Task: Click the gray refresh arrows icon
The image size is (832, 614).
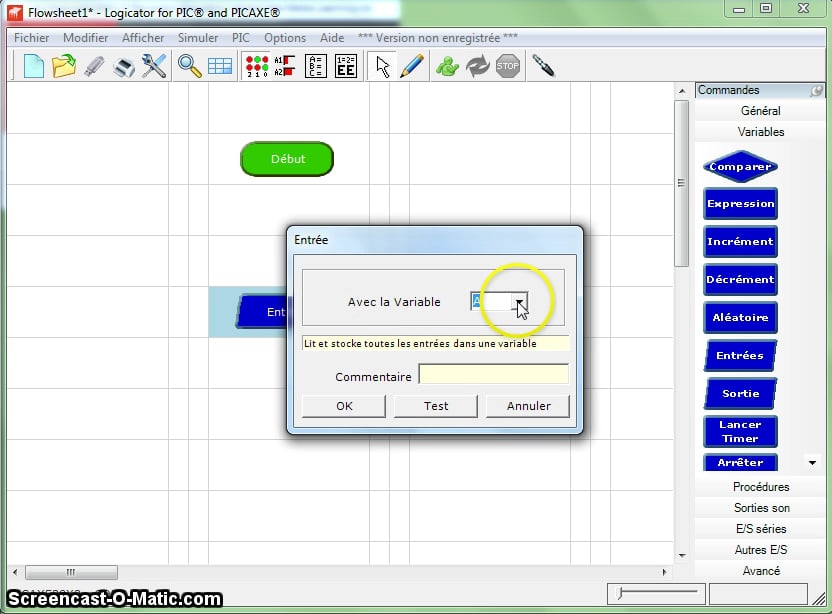Action: coord(478,66)
